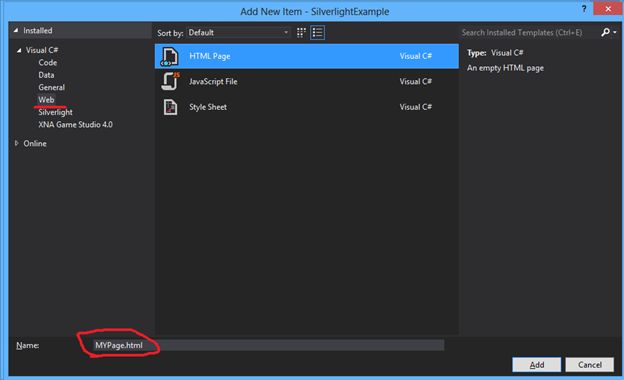Click the Search Installed Templates box
The width and height of the screenshot is (624, 380).
(528, 33)
